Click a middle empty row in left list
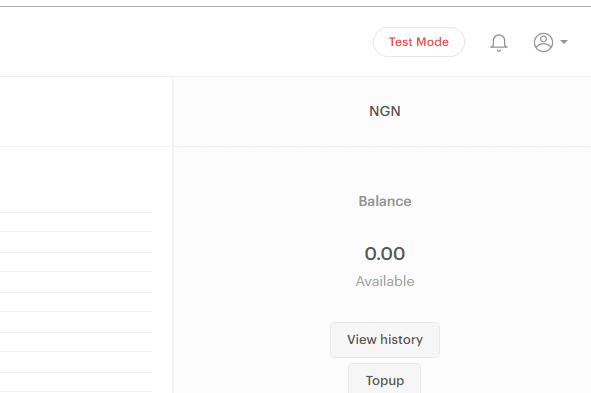This screenshot has height=393, width=591. click(76, 302)
